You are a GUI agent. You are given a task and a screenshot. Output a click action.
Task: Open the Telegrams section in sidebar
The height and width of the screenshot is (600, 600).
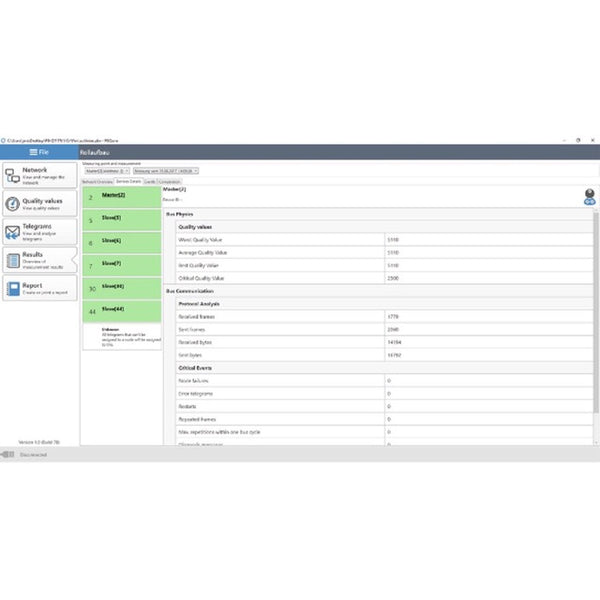click(x=40, y=232)
